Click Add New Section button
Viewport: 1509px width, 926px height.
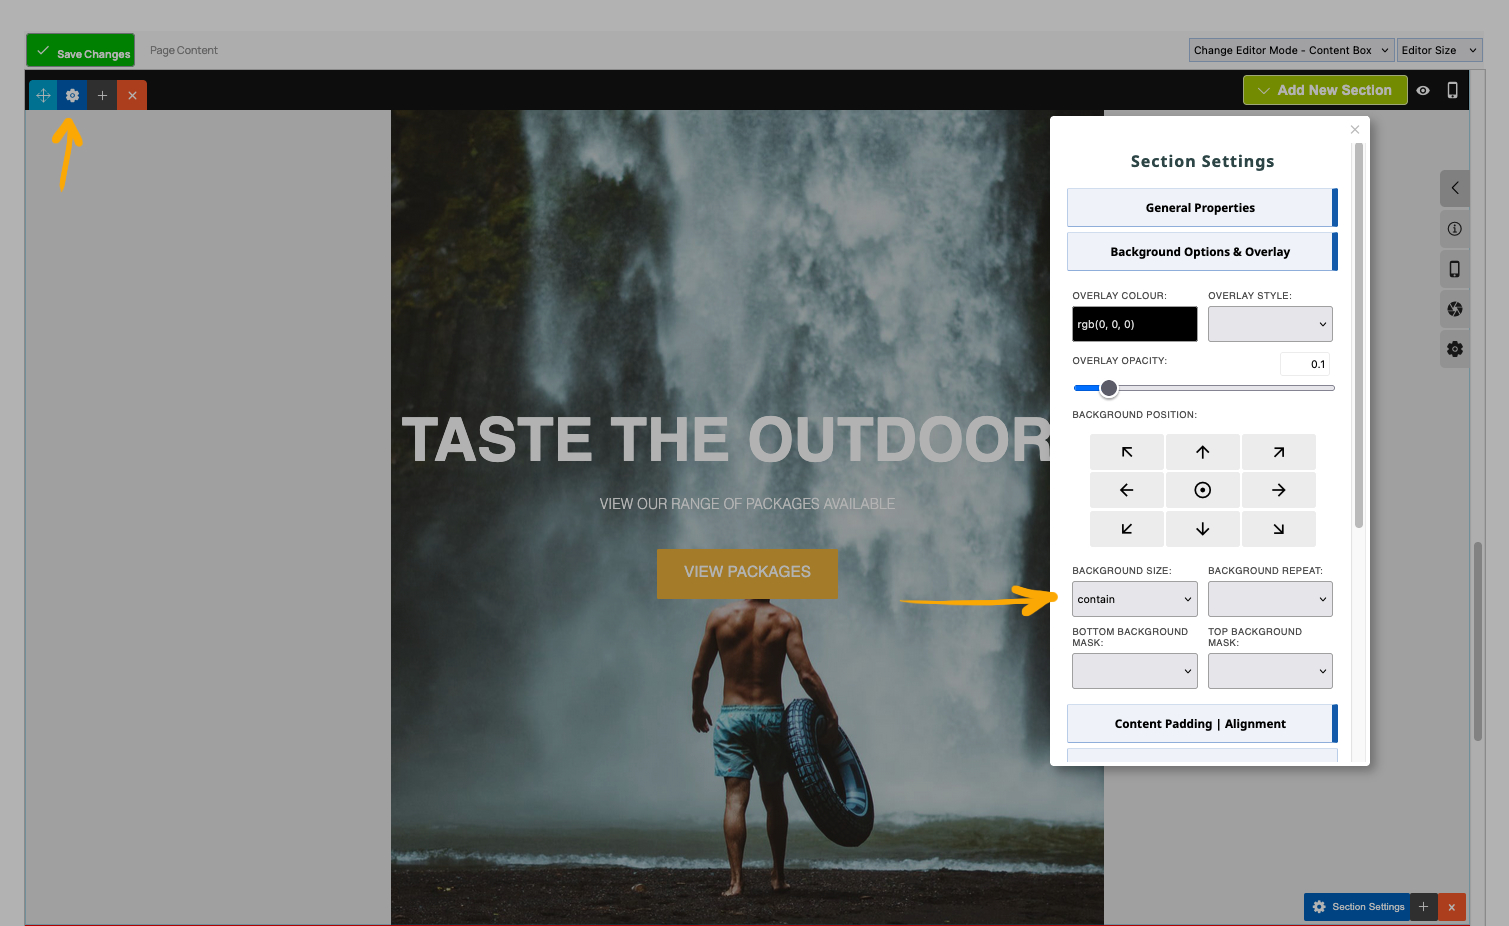click(1324, 90)
